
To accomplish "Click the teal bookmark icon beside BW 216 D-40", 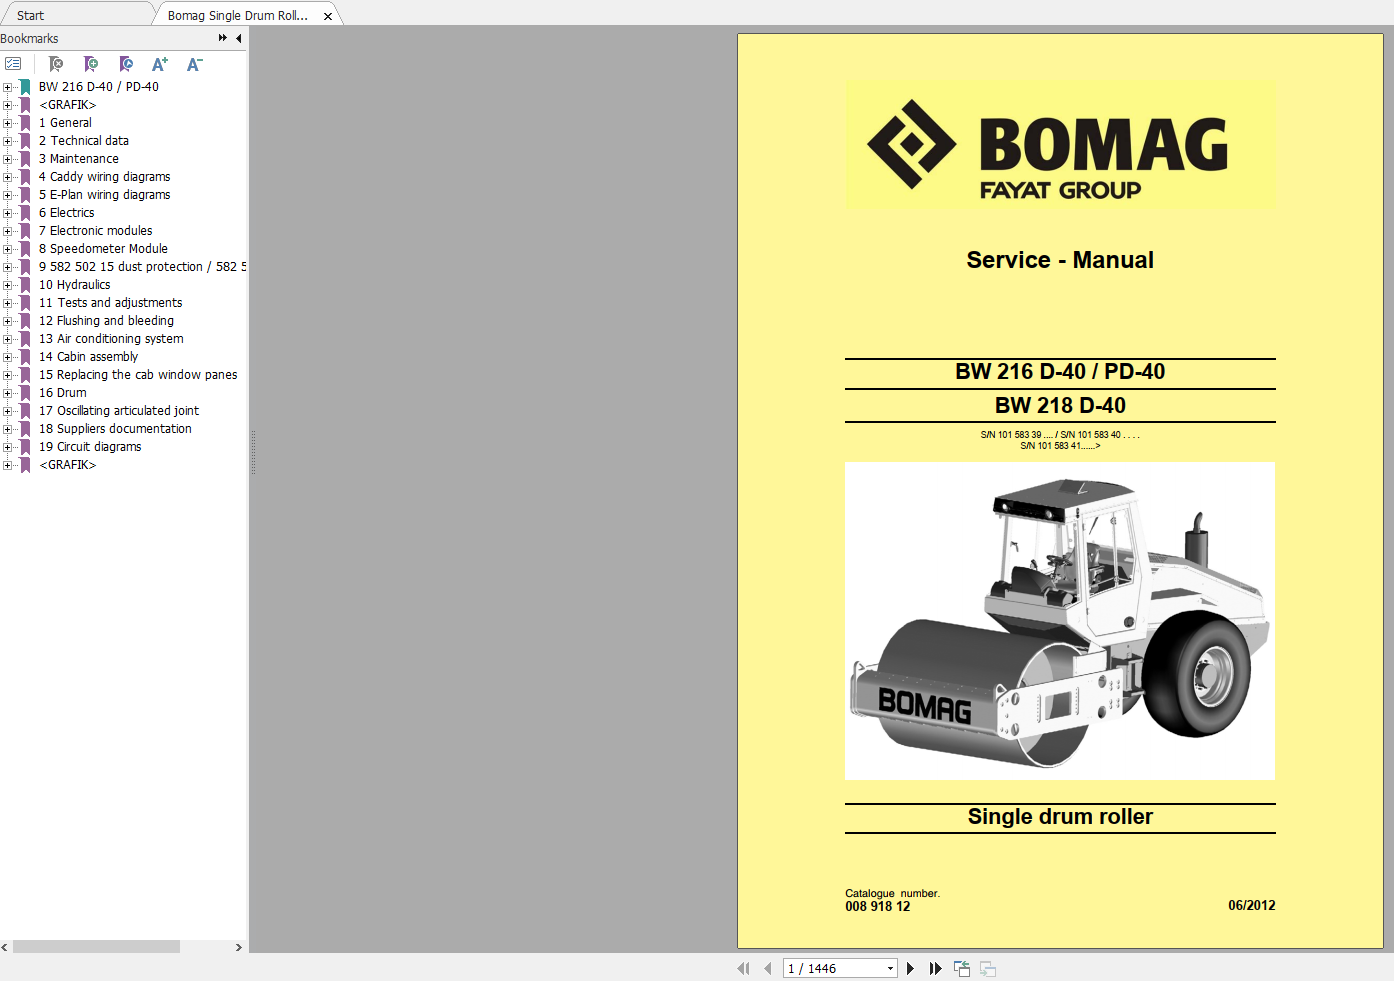I will click(x=25, y=87).
